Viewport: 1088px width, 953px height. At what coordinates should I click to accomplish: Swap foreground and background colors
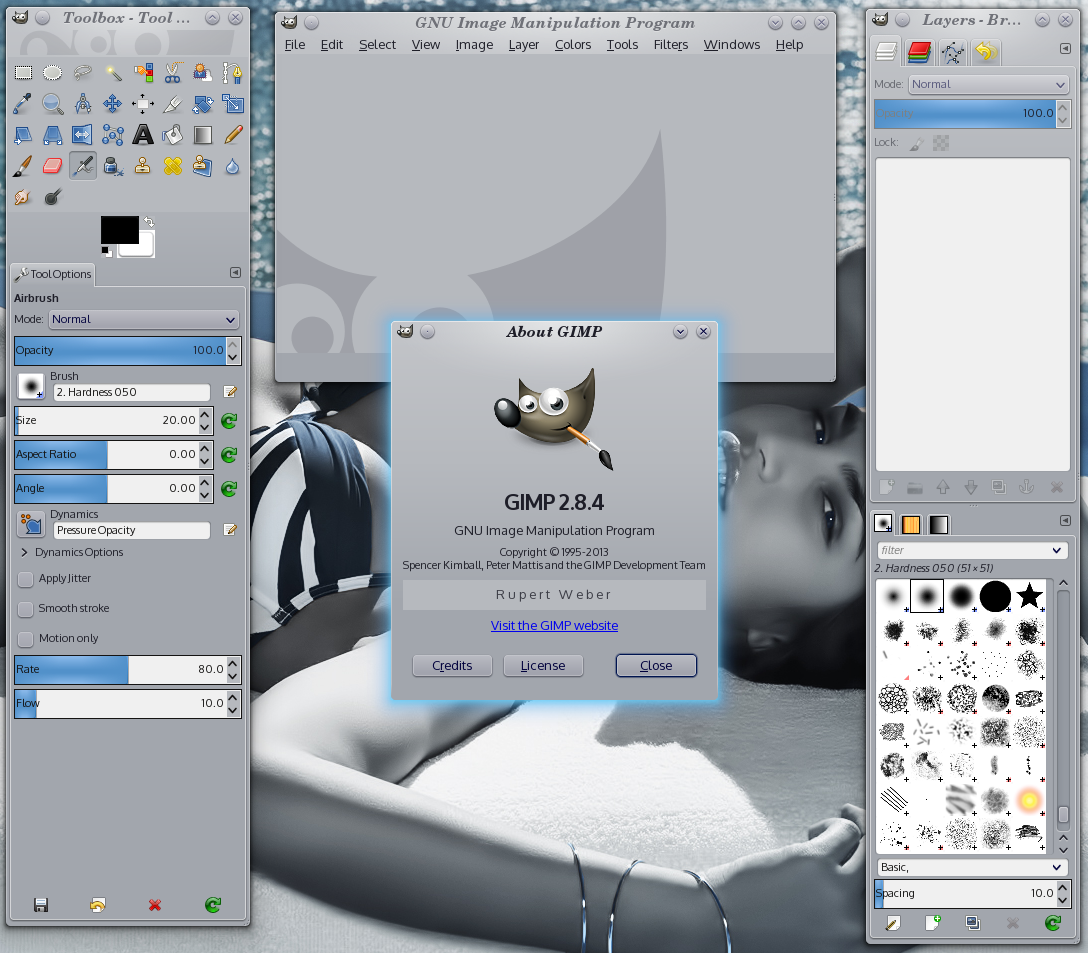[149, 221]
